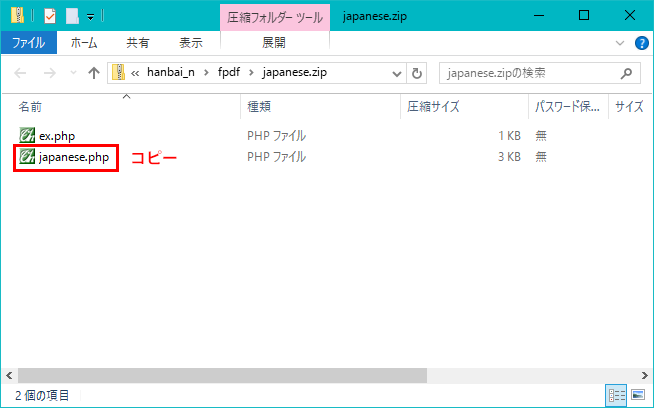Sort by the 名前 column header

30,105
